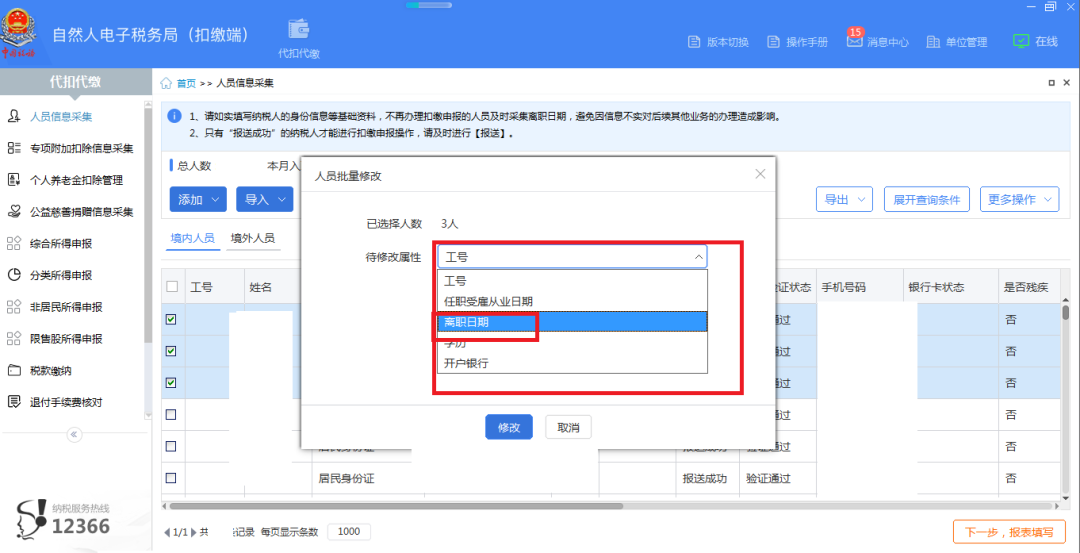Viewport: 1080px width, 553px height.
Task: Click the 代扣代缴 wallet icon in header
Action: (298, 30)
